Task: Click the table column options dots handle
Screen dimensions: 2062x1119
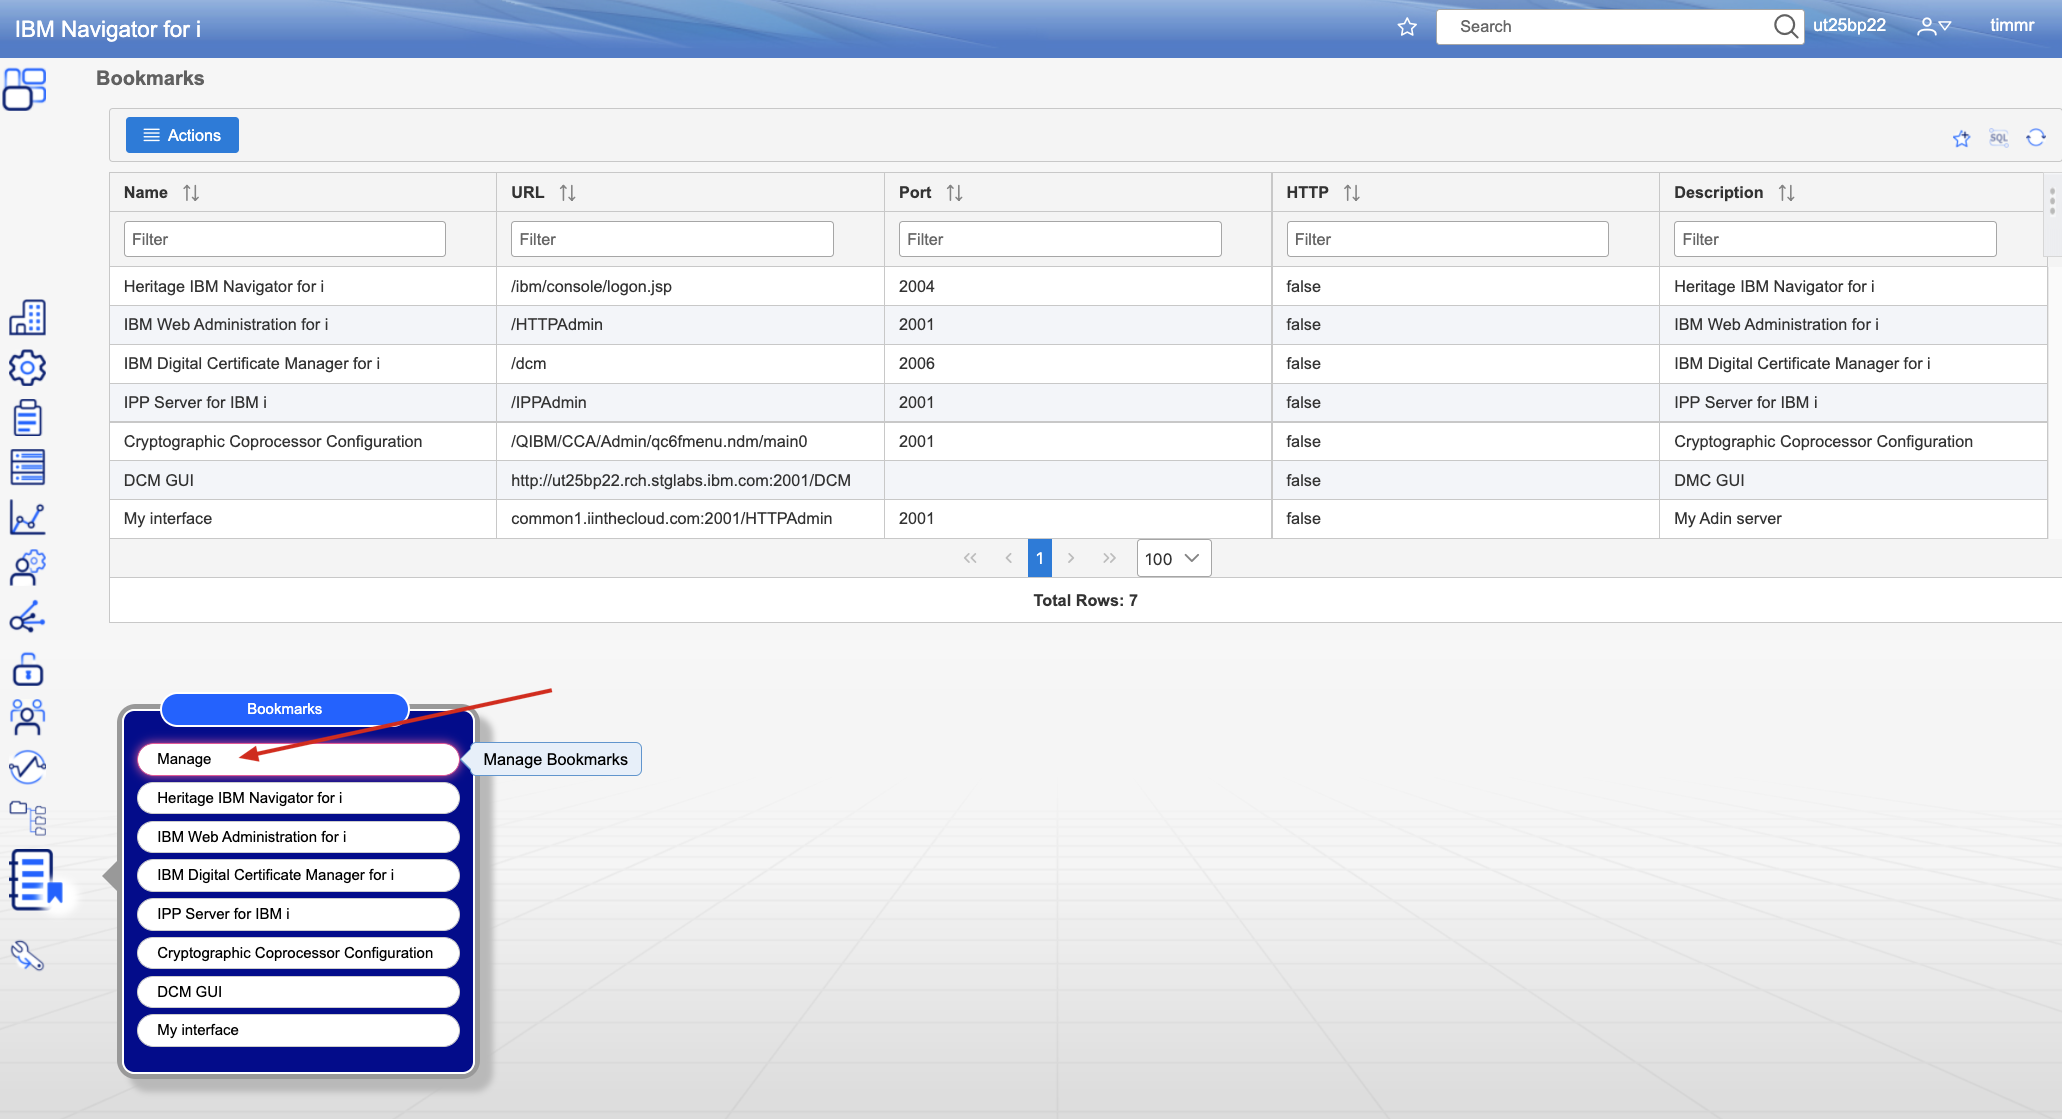Action: click(x=2052, y=201)
